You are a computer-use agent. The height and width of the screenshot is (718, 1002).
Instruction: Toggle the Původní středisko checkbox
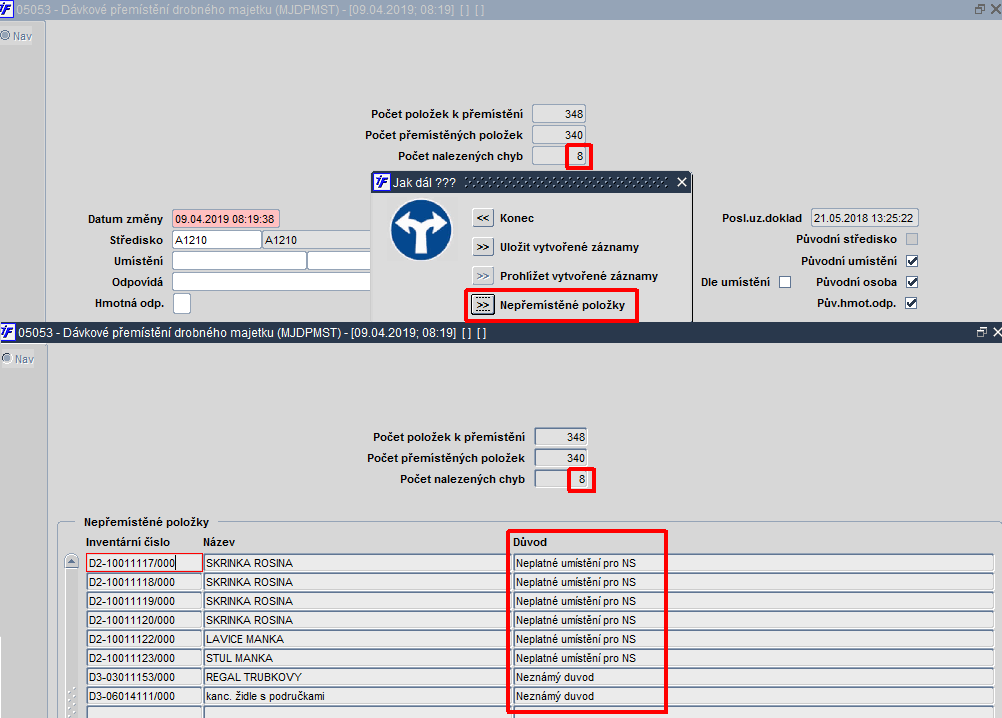coord(912,239)
